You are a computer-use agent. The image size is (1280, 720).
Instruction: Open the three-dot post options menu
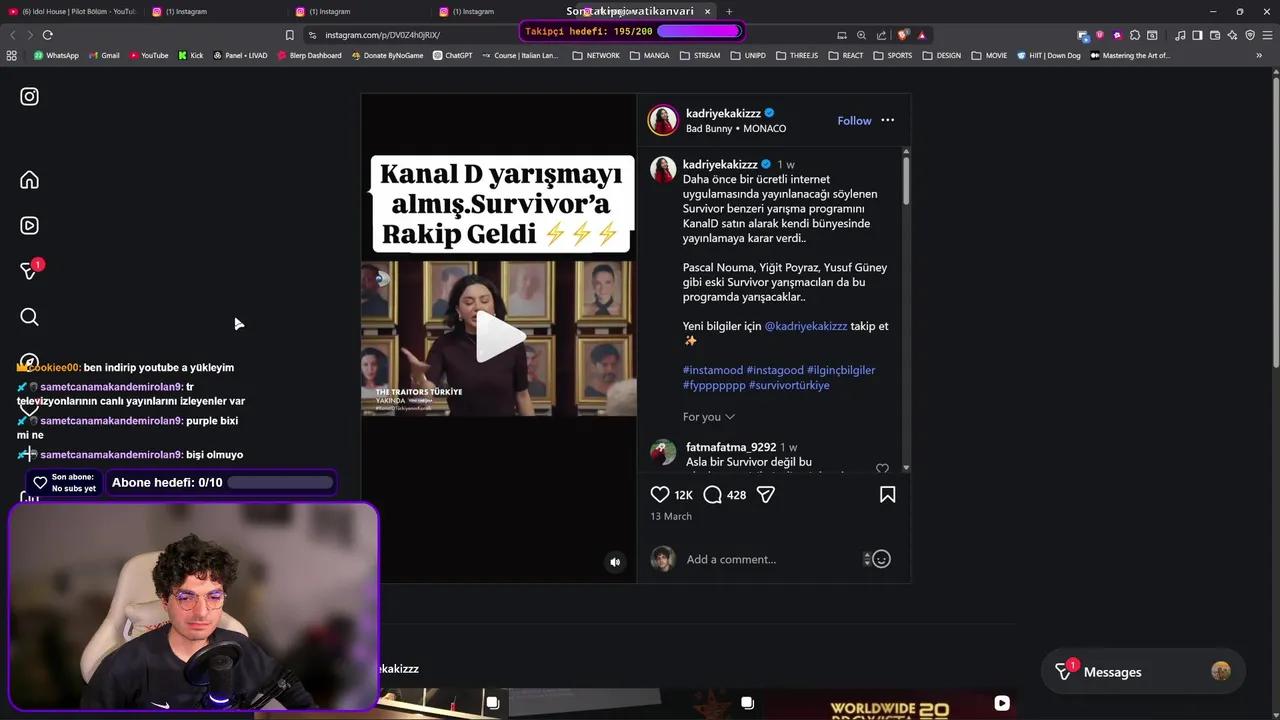[x=887, y=120]
